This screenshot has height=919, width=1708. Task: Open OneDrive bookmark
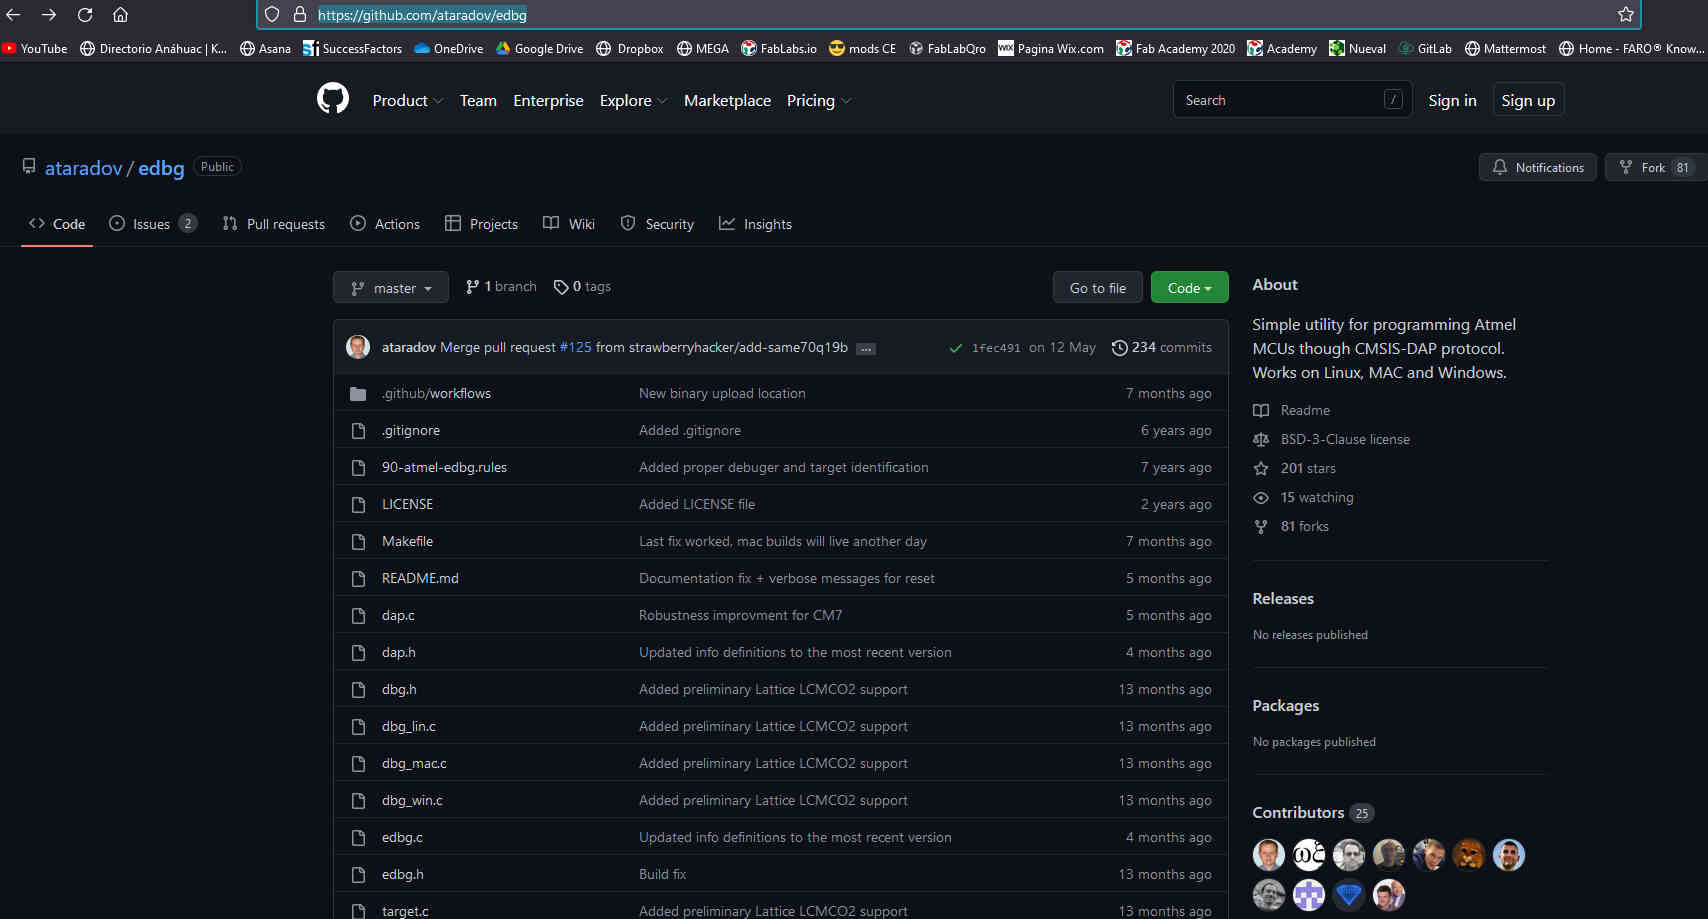click(449, 48)
